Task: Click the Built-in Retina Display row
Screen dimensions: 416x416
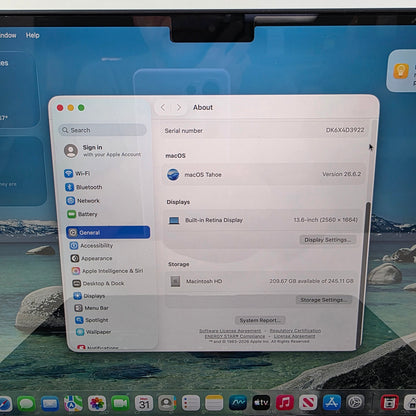Action: click(x=263, y=220)
